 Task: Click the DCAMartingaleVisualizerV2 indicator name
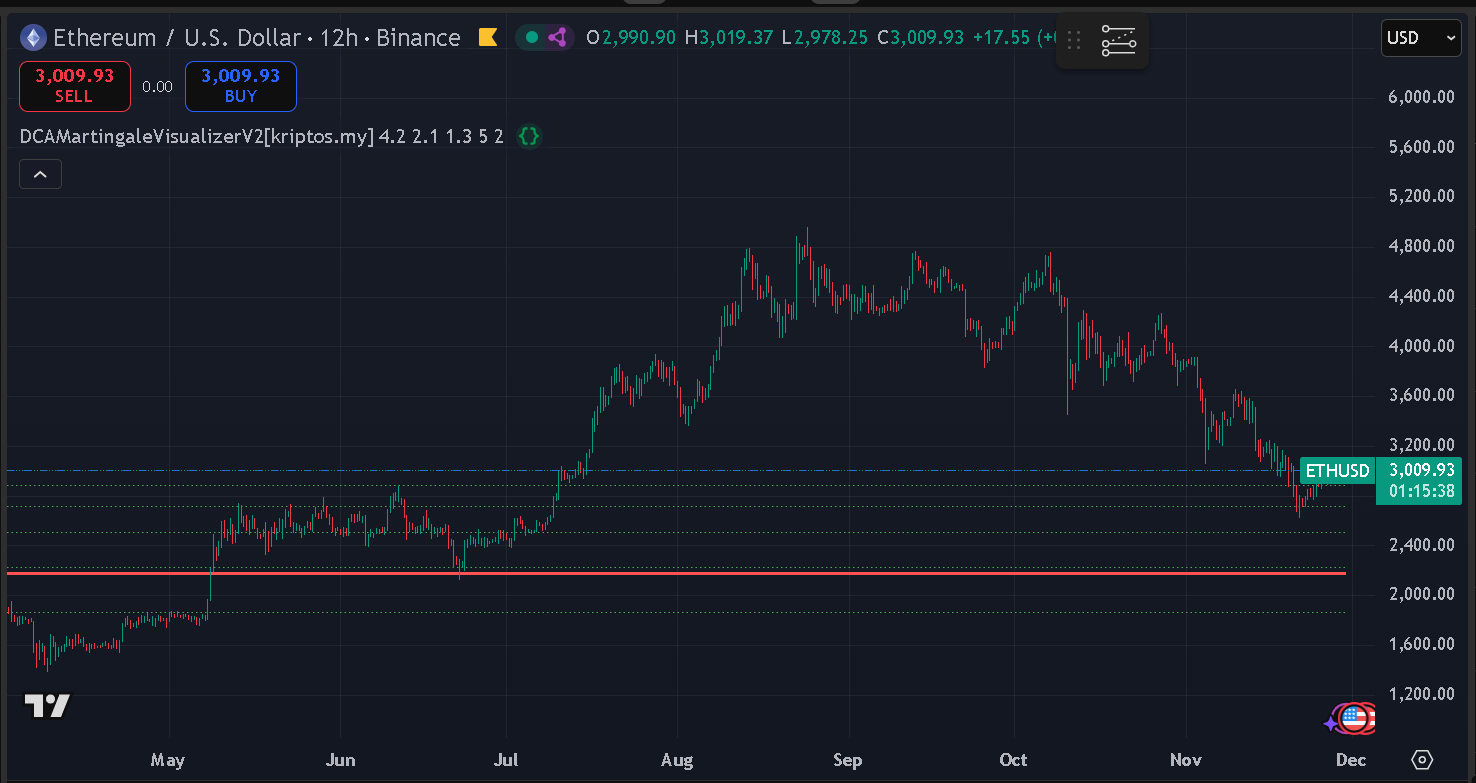pos(196,136)
